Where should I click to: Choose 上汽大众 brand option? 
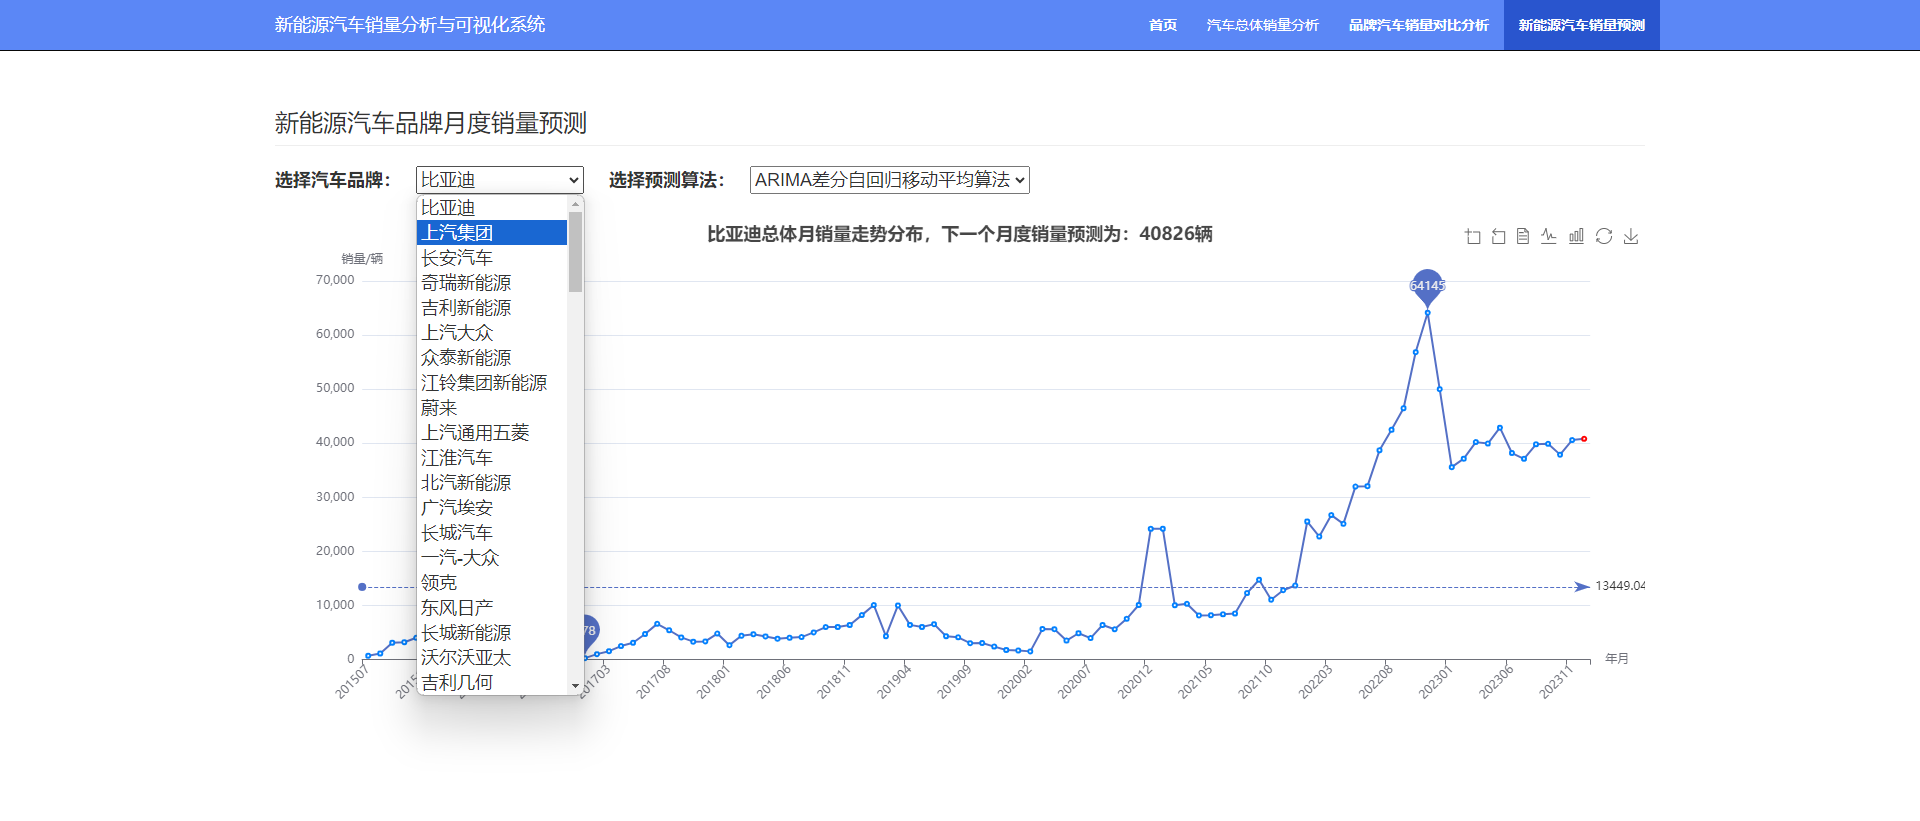tap(492, 333)
